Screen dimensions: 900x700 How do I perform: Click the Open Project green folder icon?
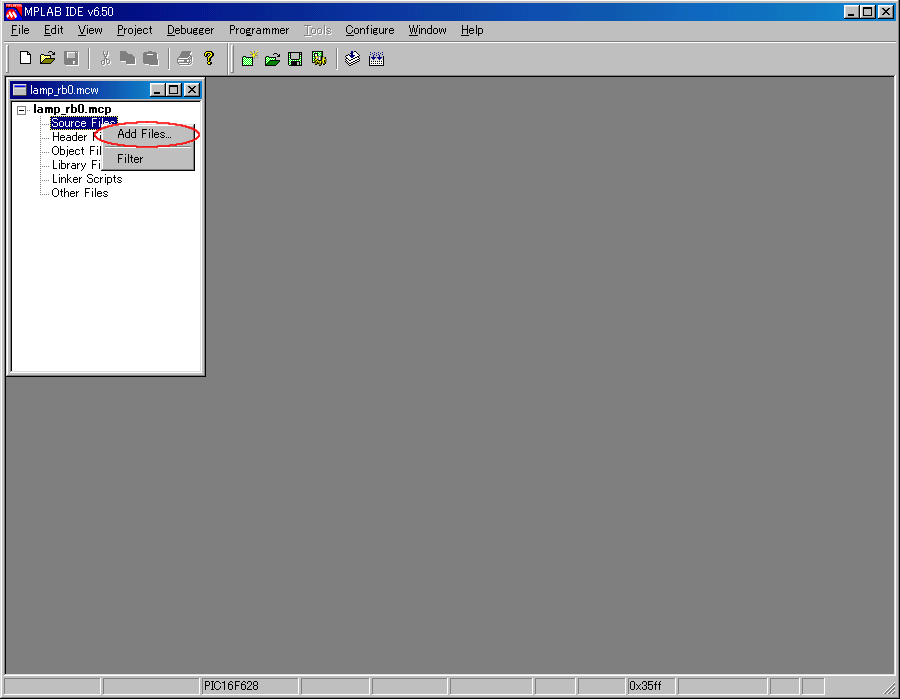[273, 59]
